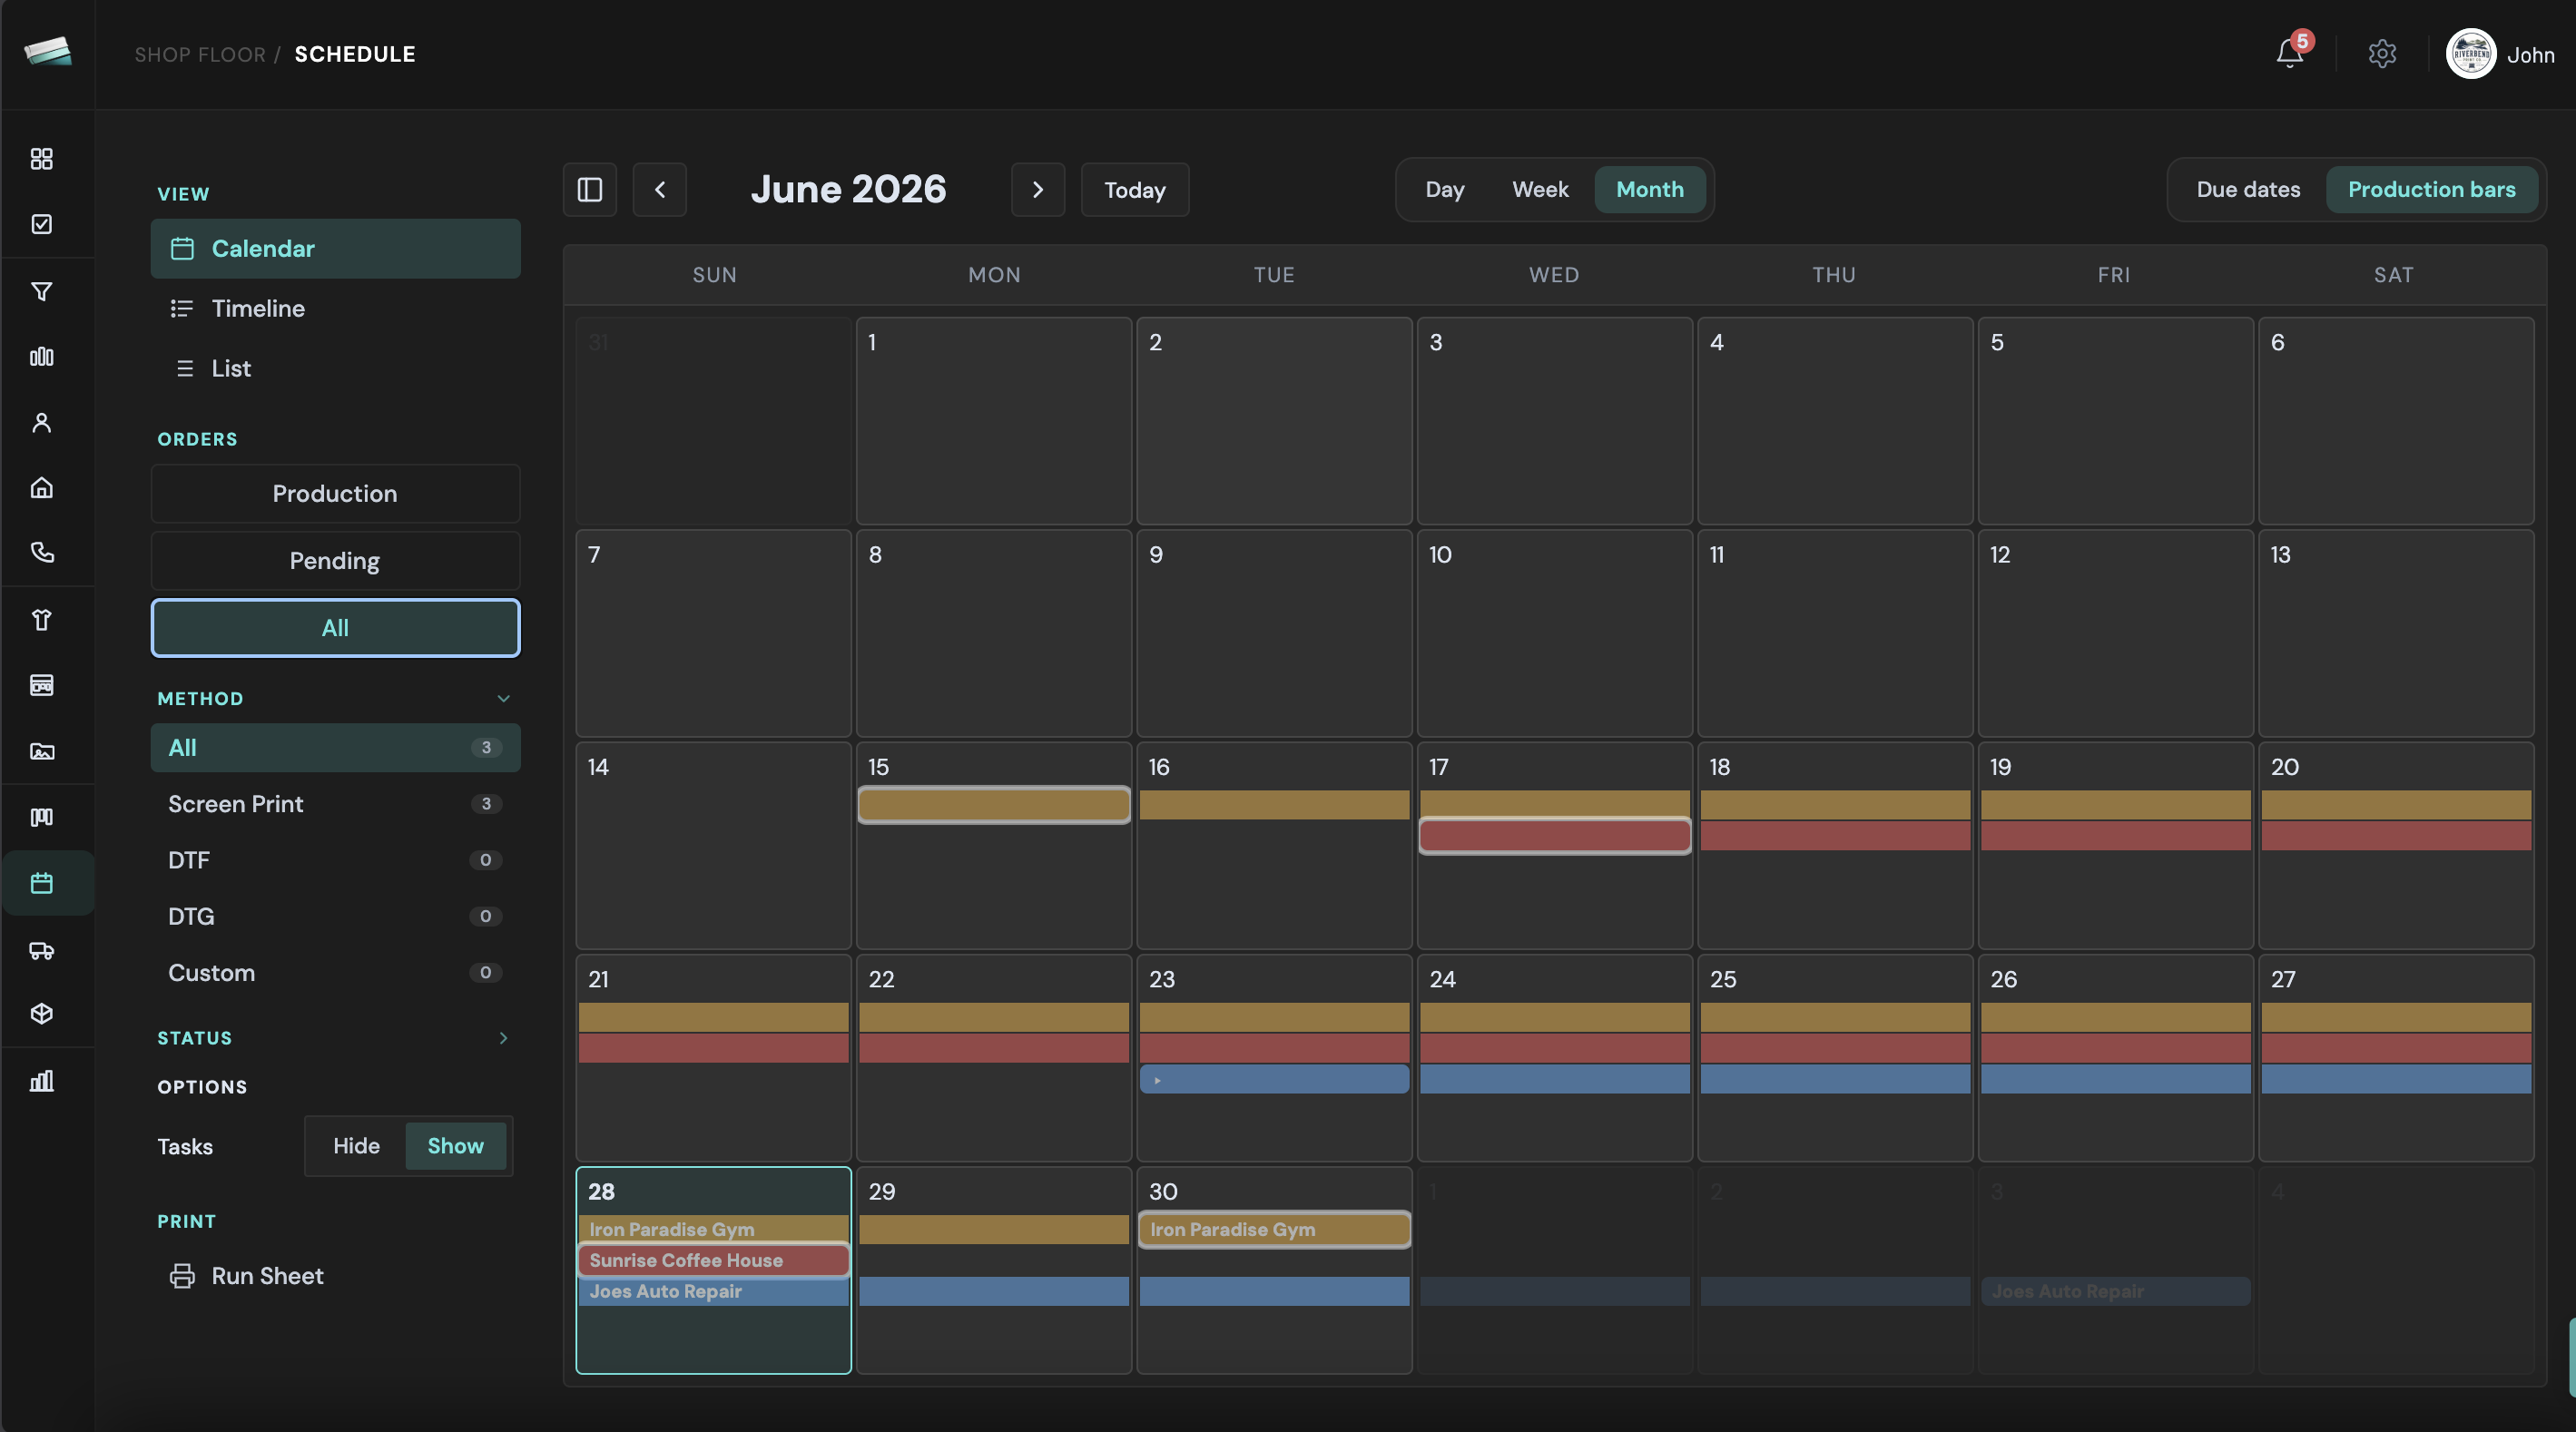
Task: Select DTG method filter
Action: (335, 916)
